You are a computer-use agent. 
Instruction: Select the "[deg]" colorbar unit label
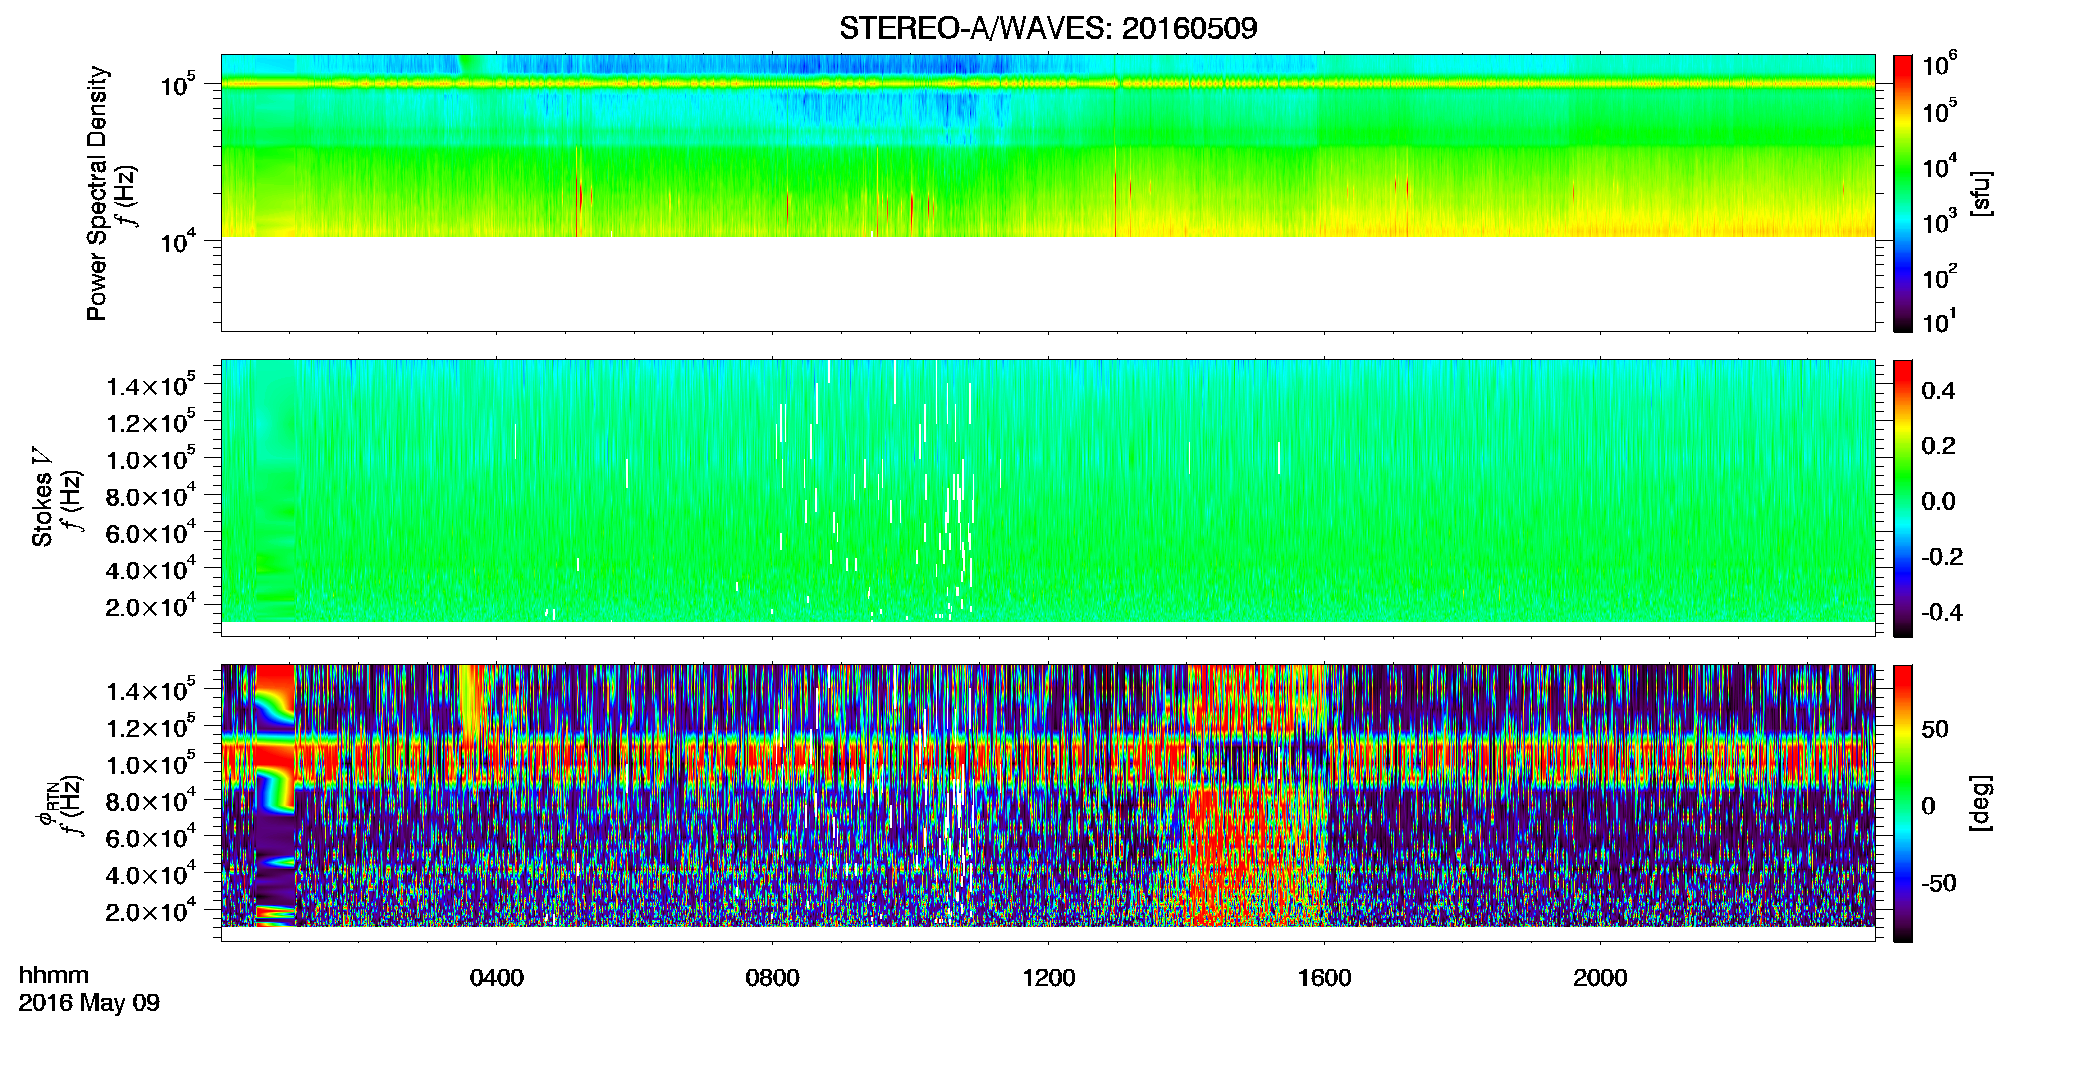tap(1981, 802)
